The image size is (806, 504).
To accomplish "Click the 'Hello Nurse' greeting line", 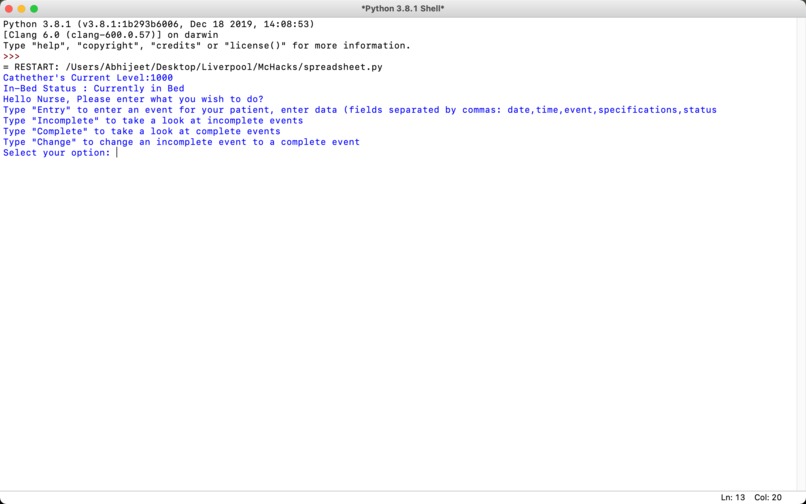I will point(133,99).
